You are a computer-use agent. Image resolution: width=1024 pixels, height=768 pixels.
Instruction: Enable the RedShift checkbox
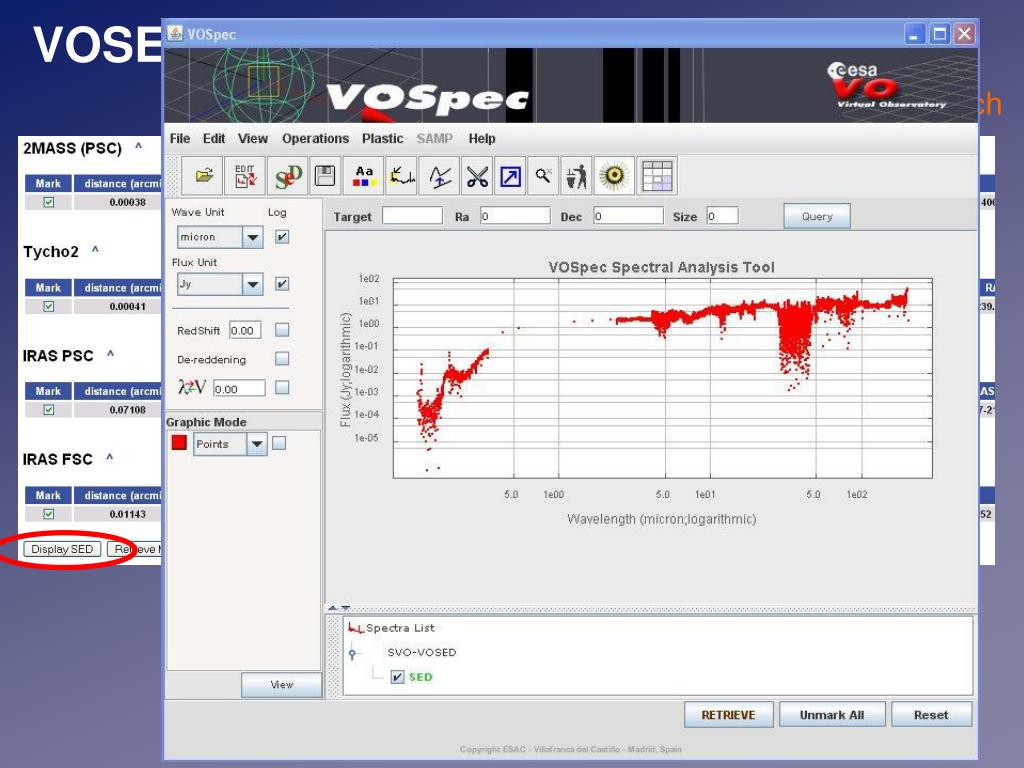pyautogui.click(x=282, y=330)
